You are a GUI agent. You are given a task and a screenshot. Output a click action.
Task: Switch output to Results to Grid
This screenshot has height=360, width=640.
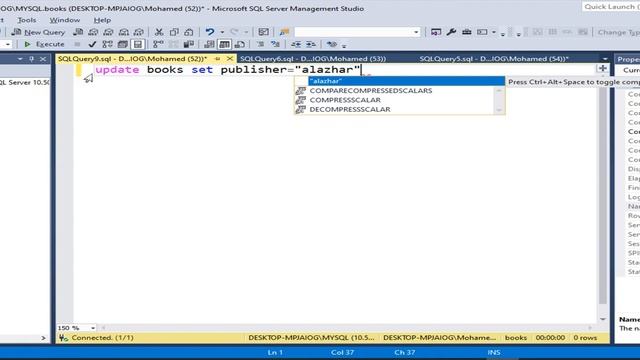(x=224, y=44)
